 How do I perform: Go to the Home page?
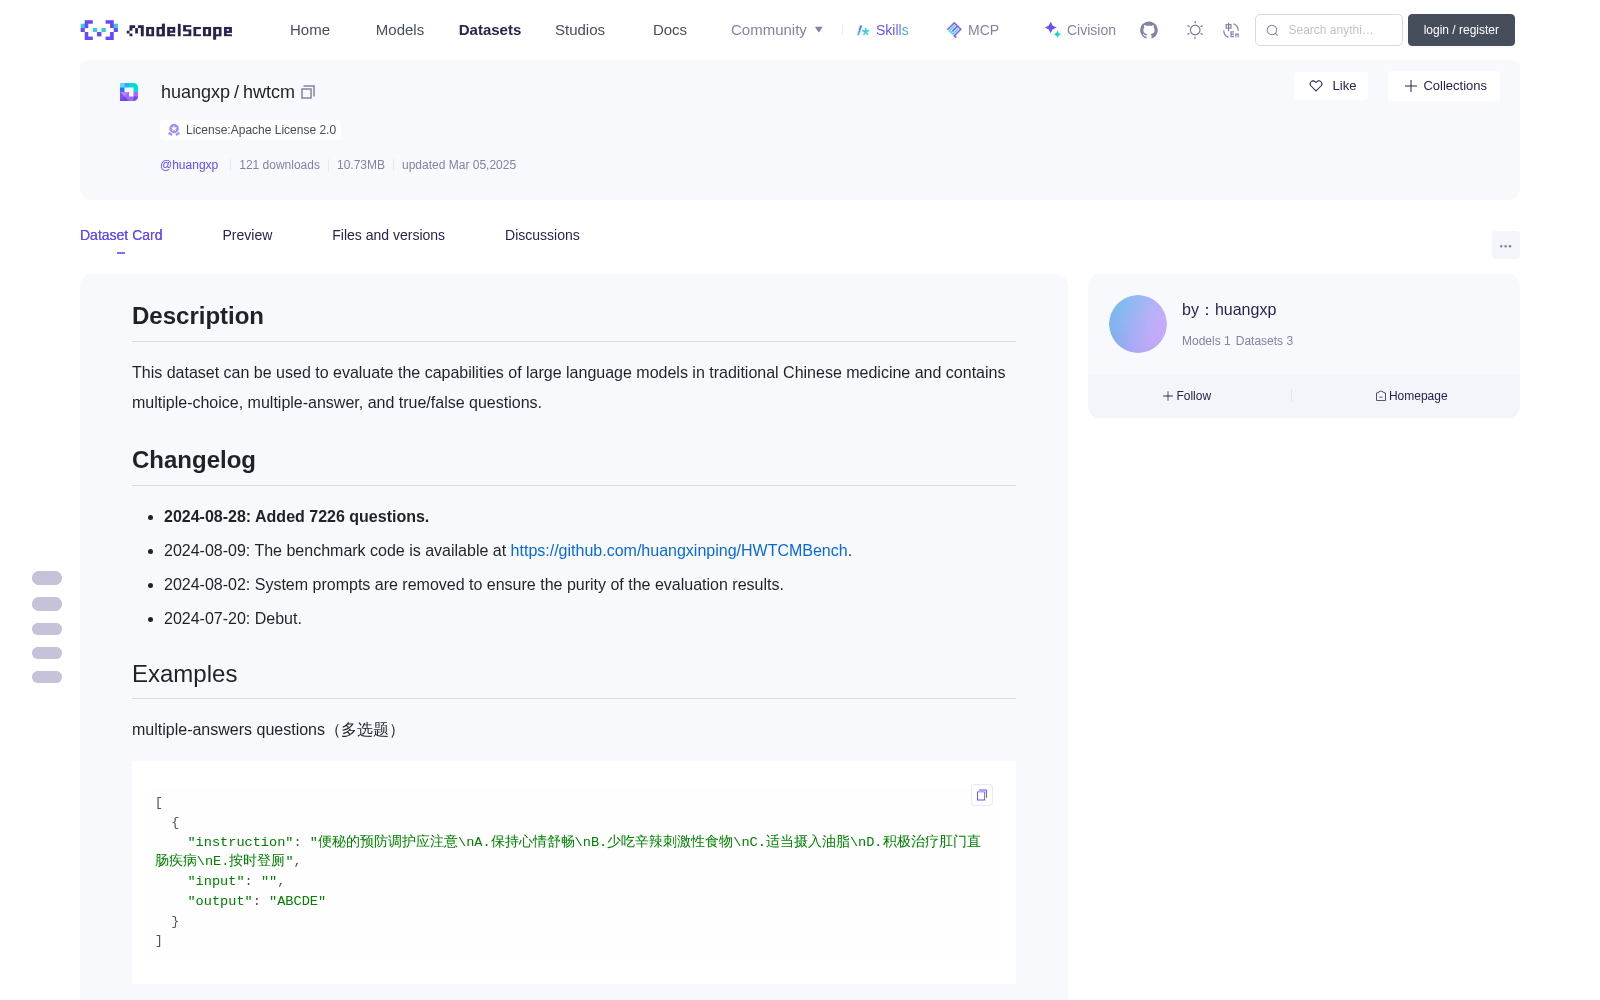tap(310, 30)
